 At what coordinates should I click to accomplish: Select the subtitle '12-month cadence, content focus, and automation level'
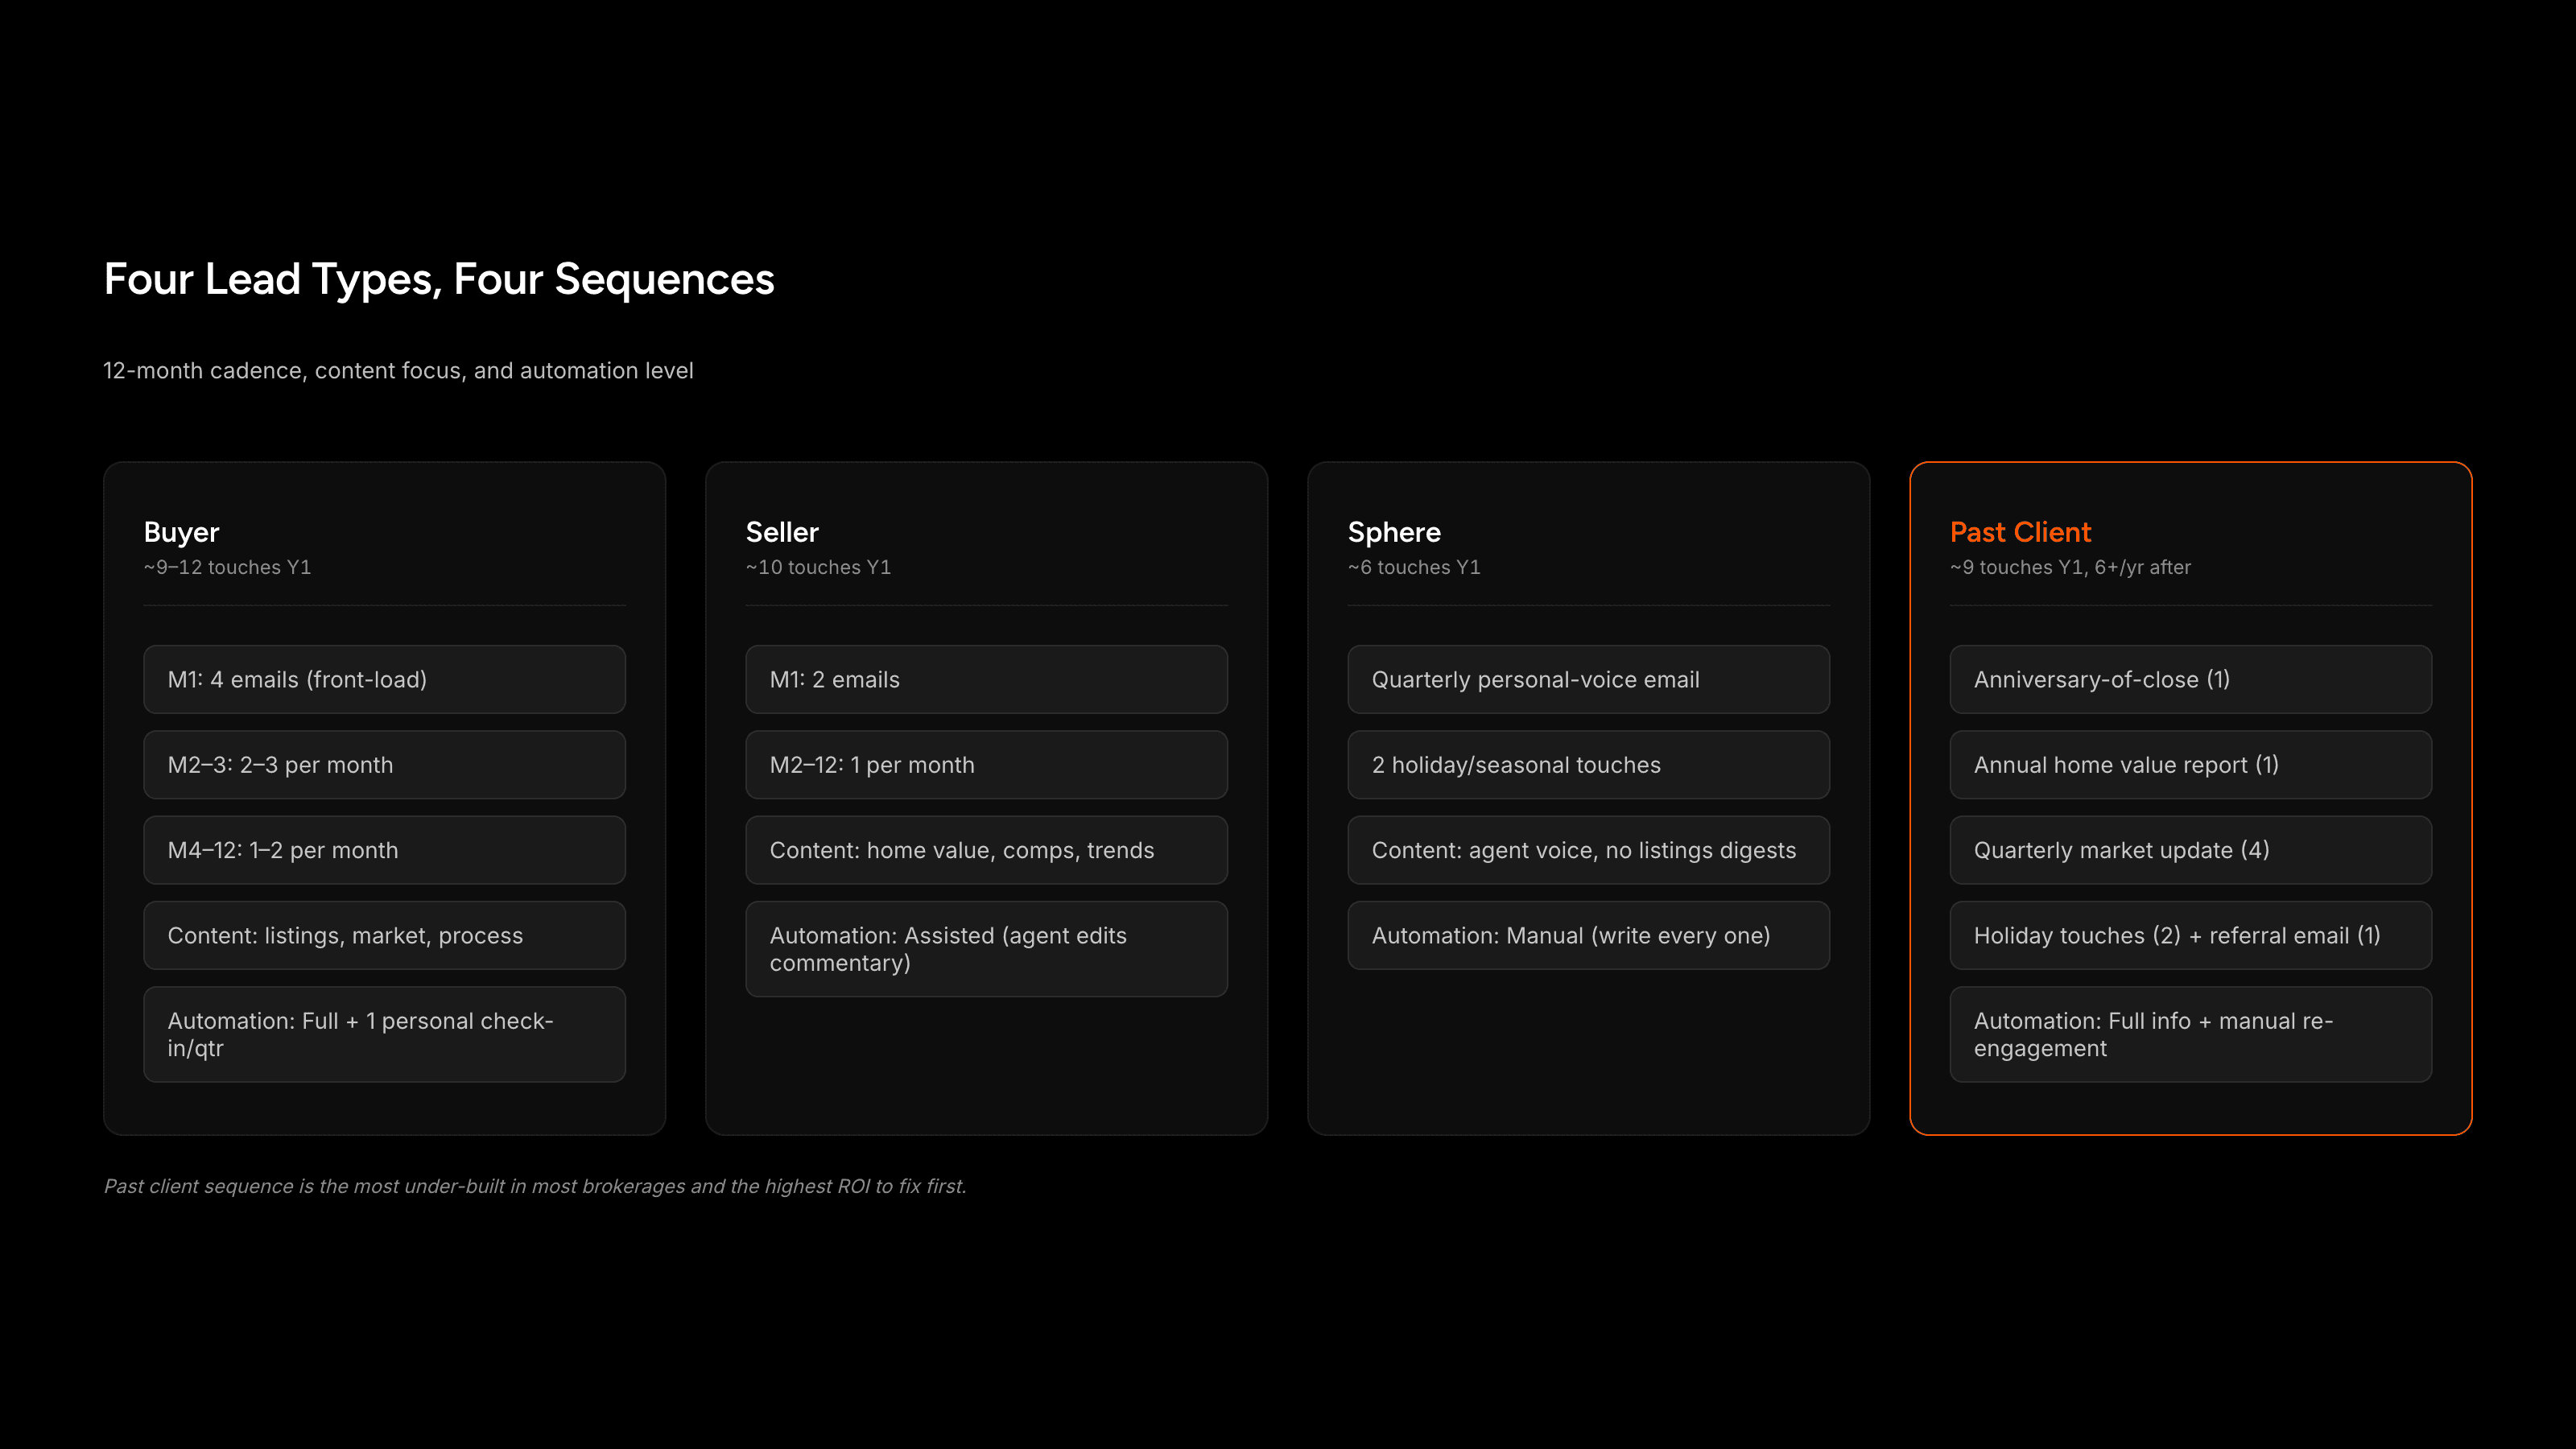[398, 371]
